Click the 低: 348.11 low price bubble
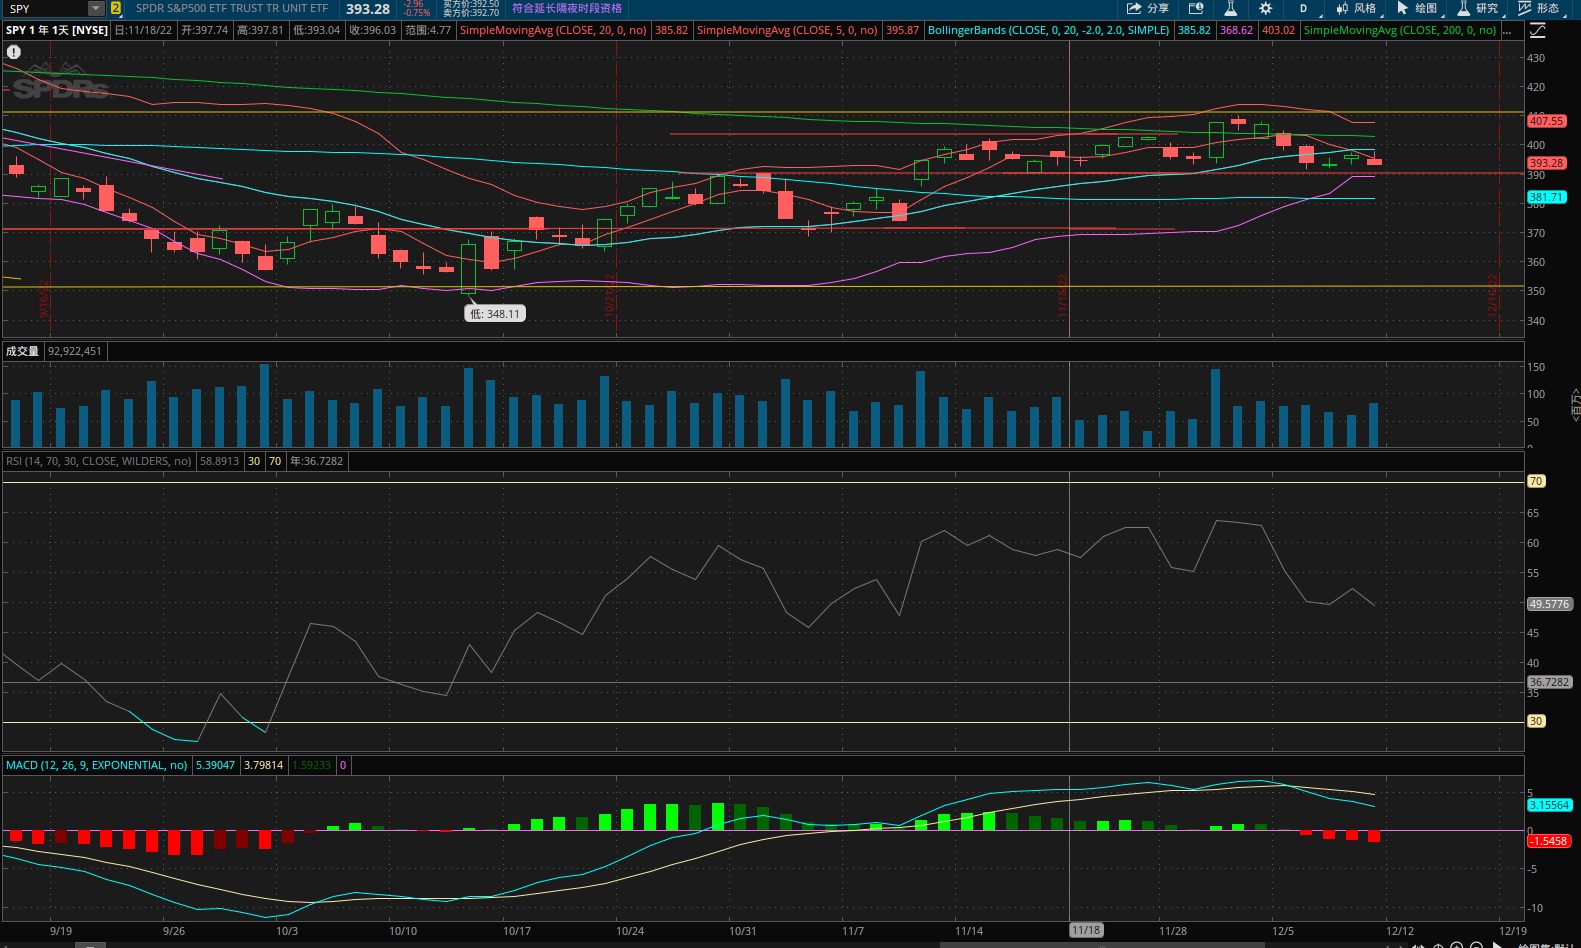Viewport: 1581px width, 948px height. [x=496, y=313]
